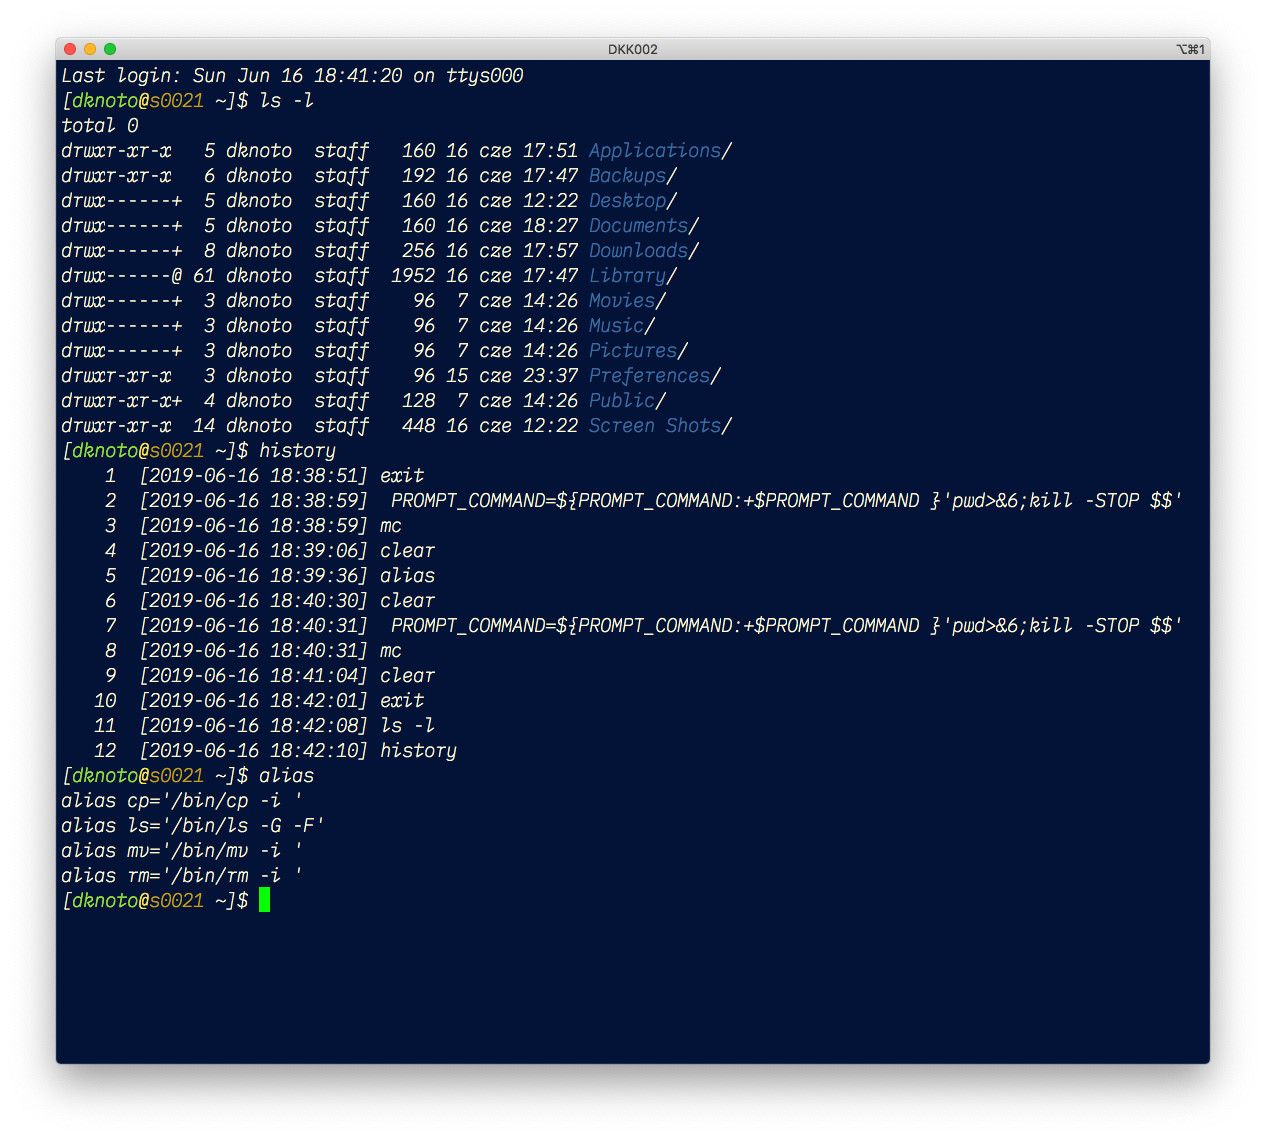The height and width of the screenshot is (1138, 1266).
Task: Click the keyboard shortcut indicator in the title bar
Action: 1190,49
